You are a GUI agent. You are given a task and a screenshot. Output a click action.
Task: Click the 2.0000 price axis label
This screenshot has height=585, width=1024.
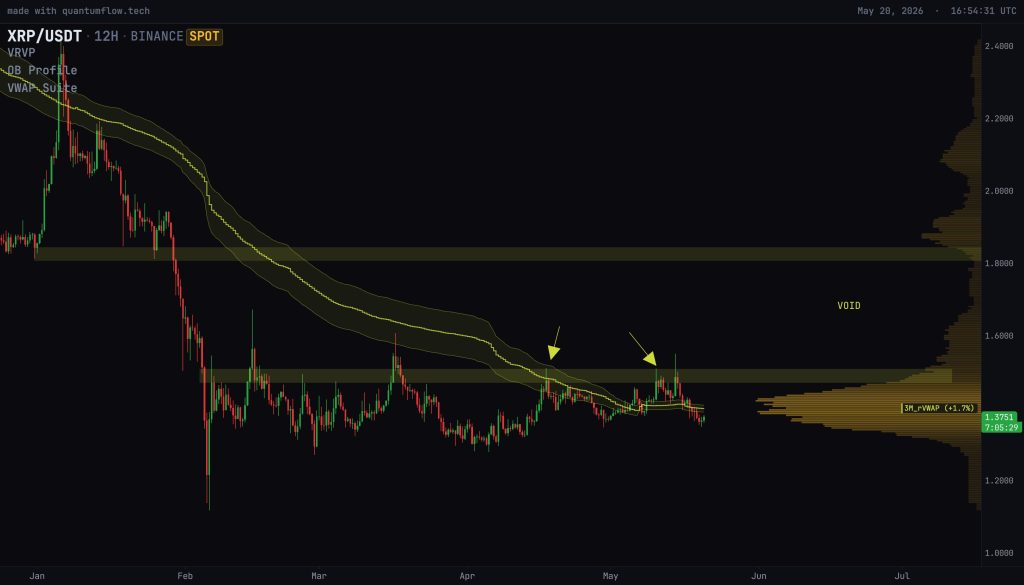(999, 191)
